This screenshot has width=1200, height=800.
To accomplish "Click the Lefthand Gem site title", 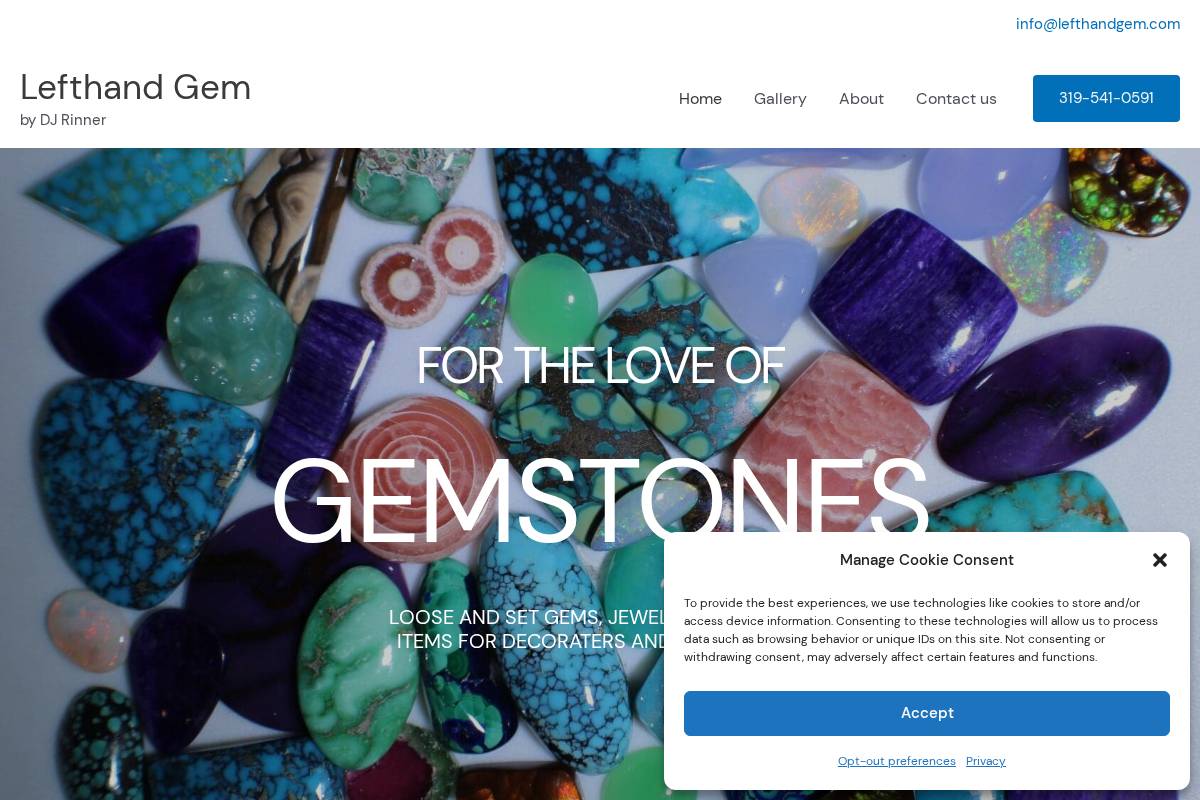I will 135,87.
